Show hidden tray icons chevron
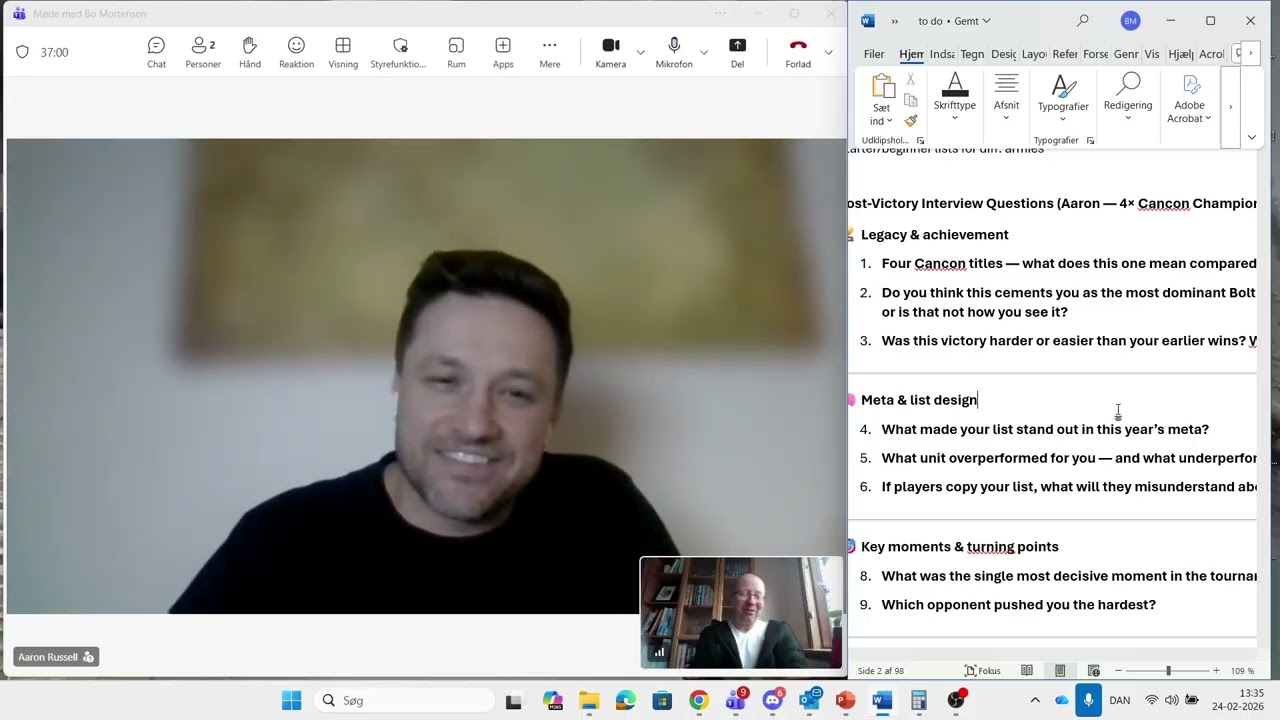 (1035, 700)
